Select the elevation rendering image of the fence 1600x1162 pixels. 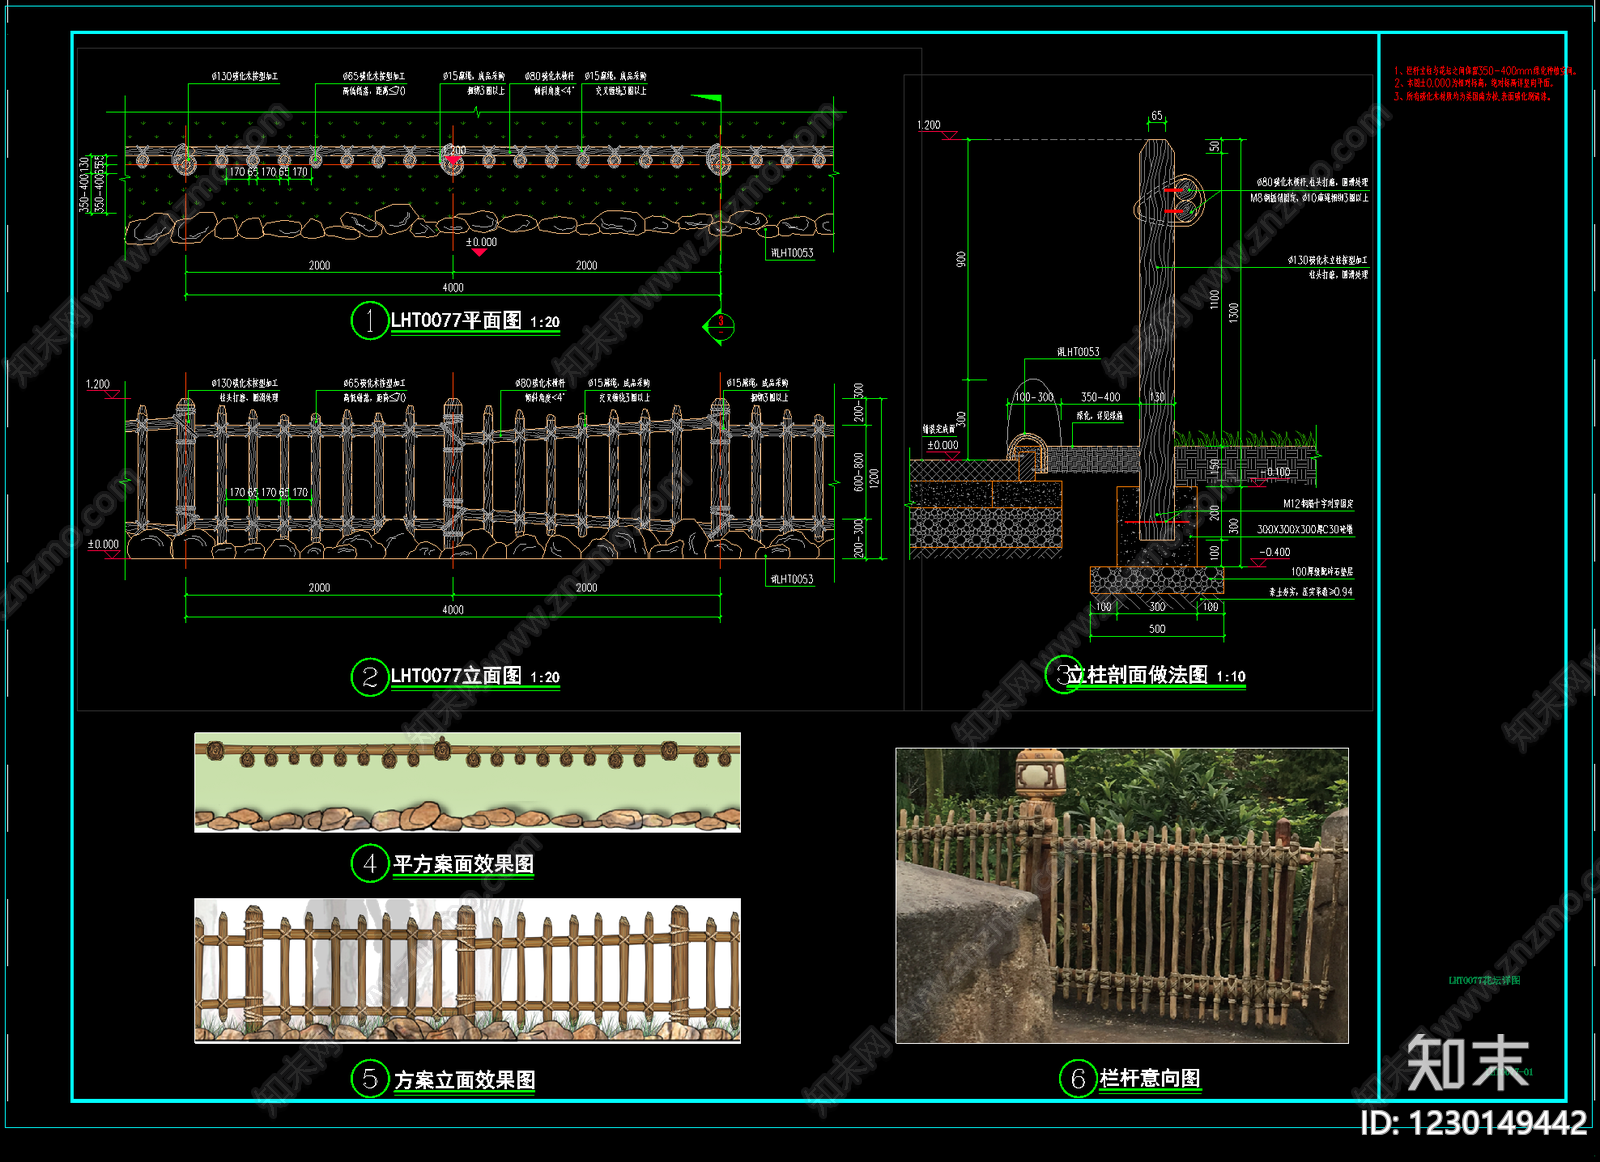pyautogui.click(x=467, y=970)
